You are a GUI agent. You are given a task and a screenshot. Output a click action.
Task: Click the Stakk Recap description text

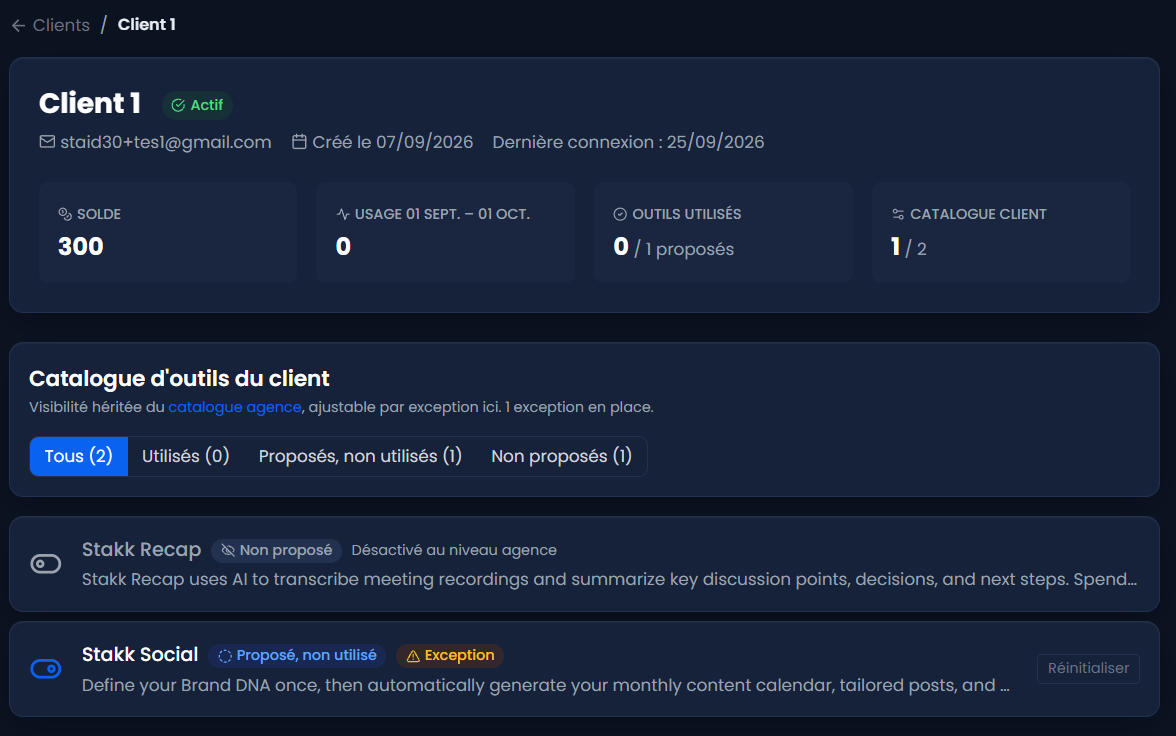coord(609,579)
